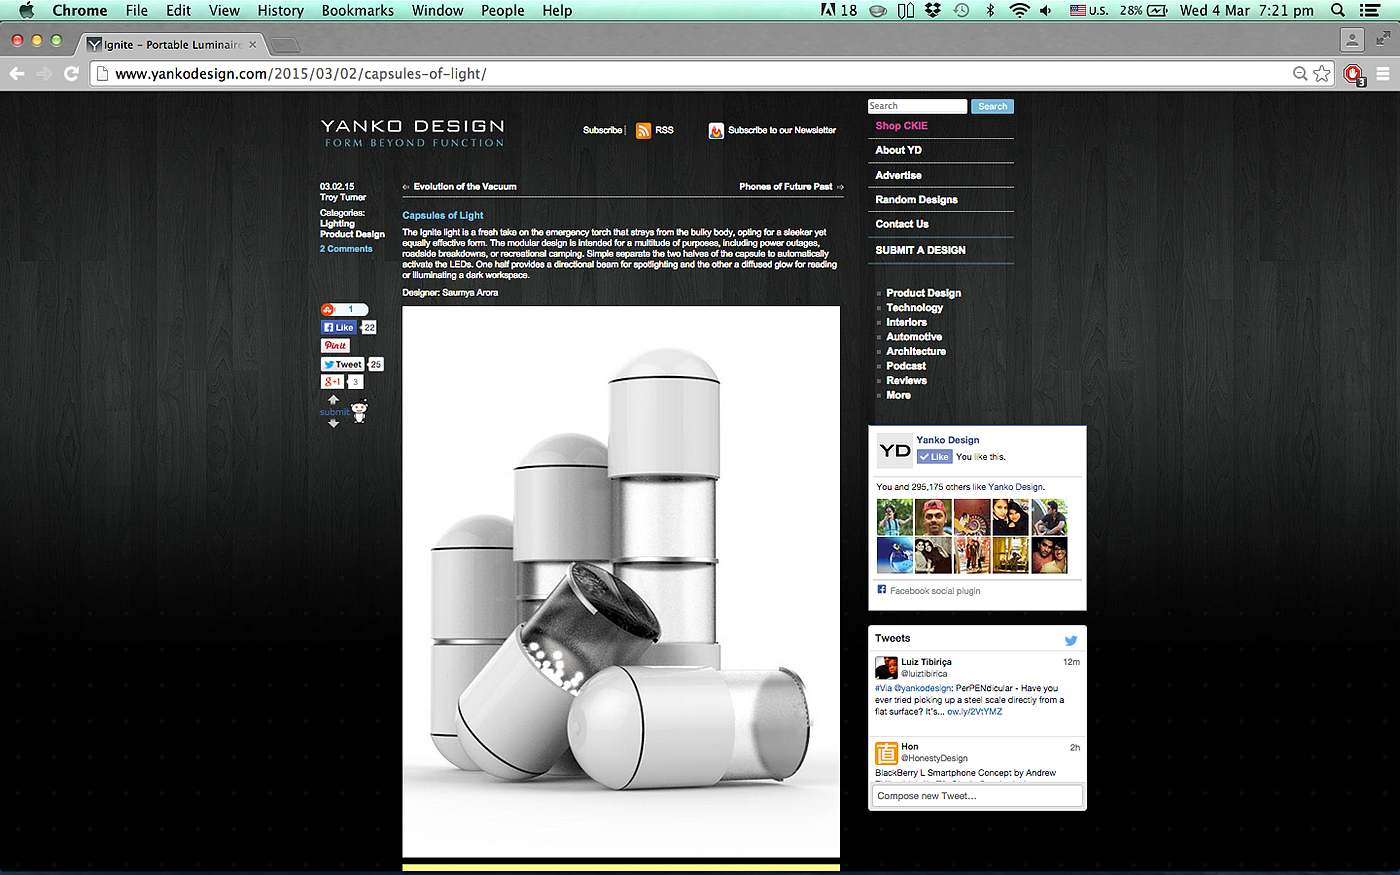
Task: Open the Random Designs link
Action: click(x=917, y=200)
